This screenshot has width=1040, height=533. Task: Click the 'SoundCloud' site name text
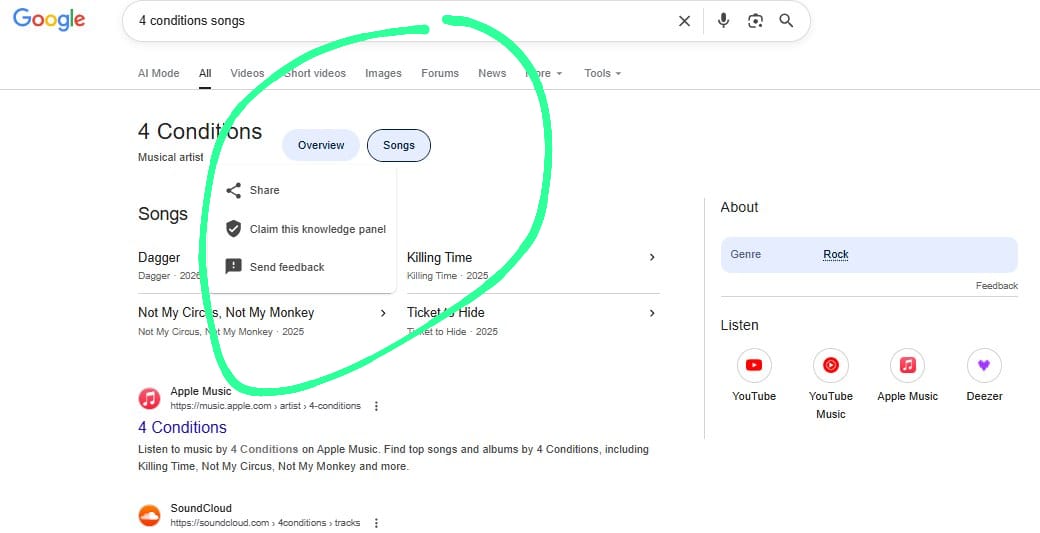pos(201,508)
